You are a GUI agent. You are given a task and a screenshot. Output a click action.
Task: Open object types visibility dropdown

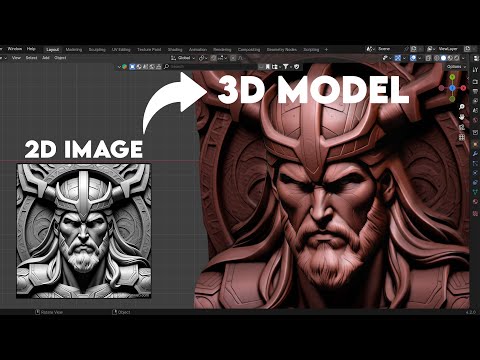(x=387, y=58)
